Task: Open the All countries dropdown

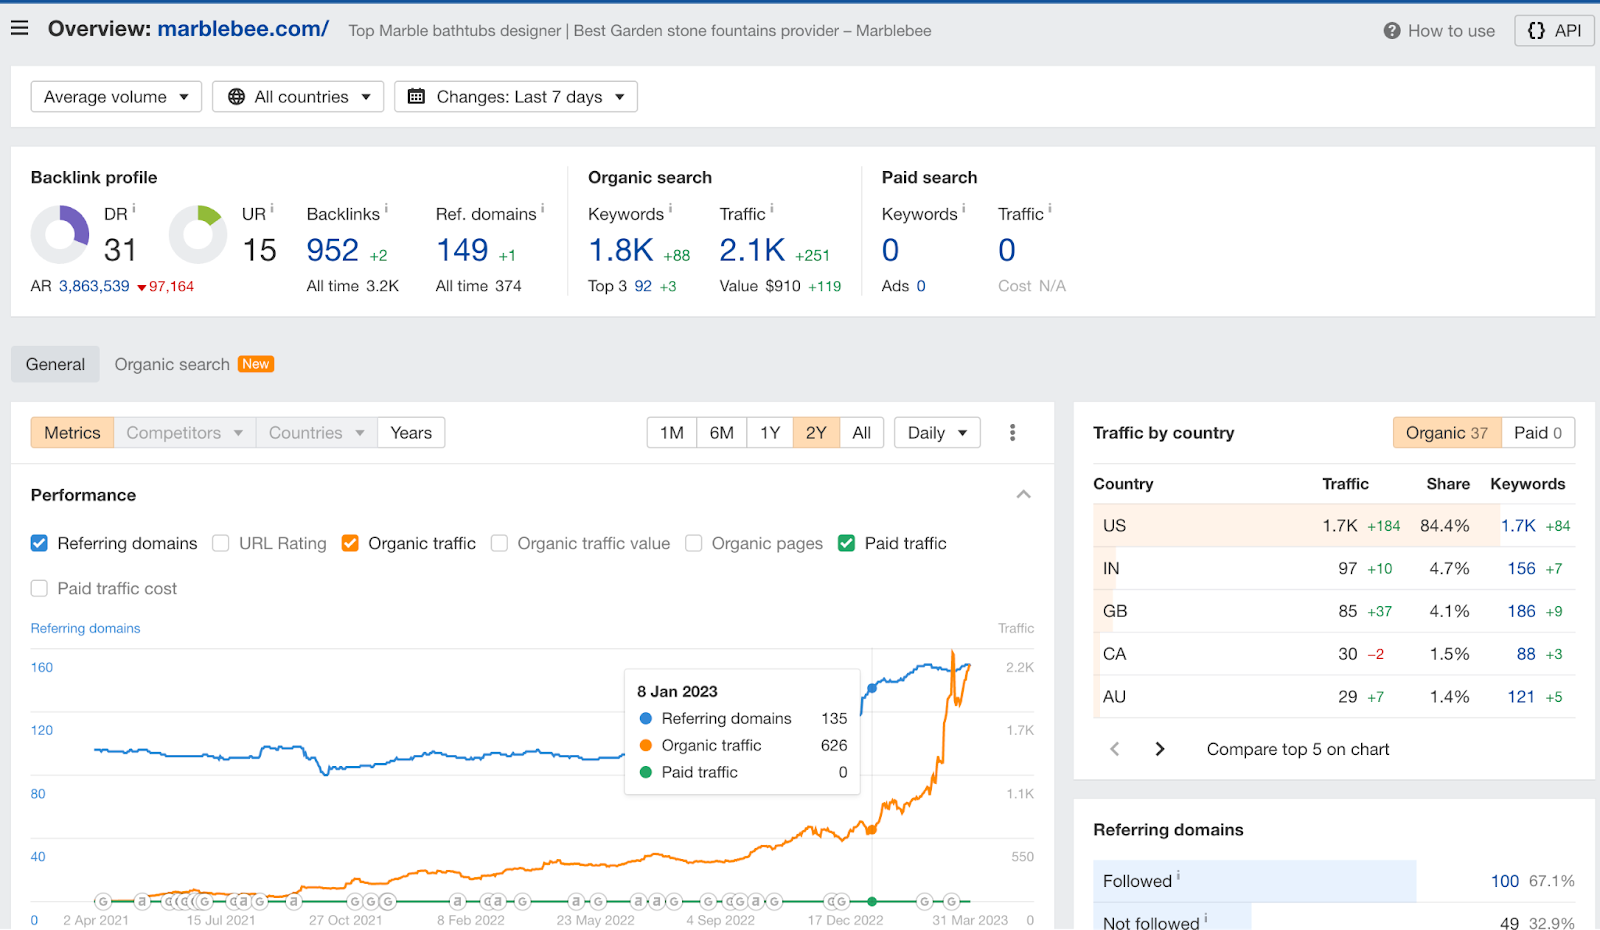Action: (298, 97)
